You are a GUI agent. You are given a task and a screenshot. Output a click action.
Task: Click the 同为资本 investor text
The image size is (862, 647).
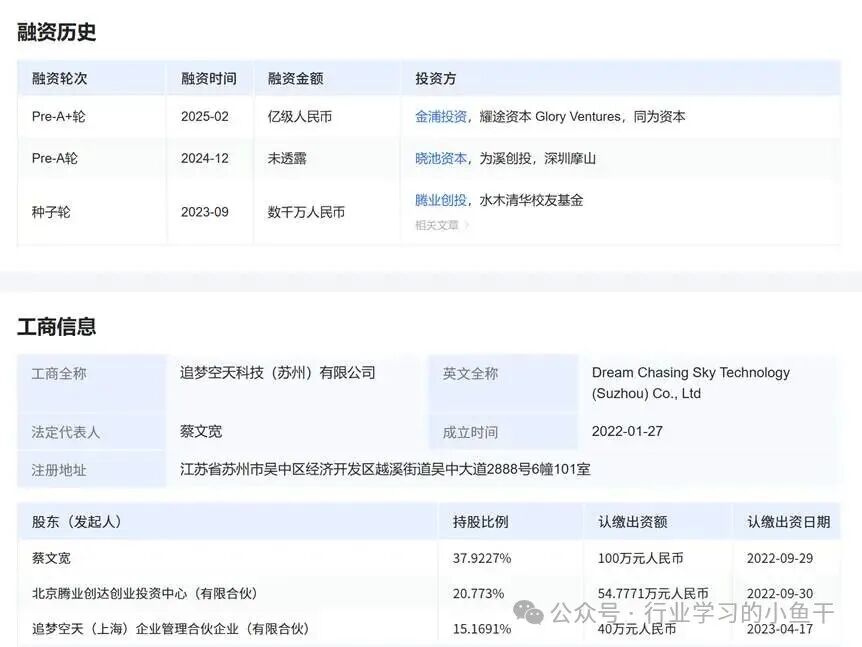(660, 117)
